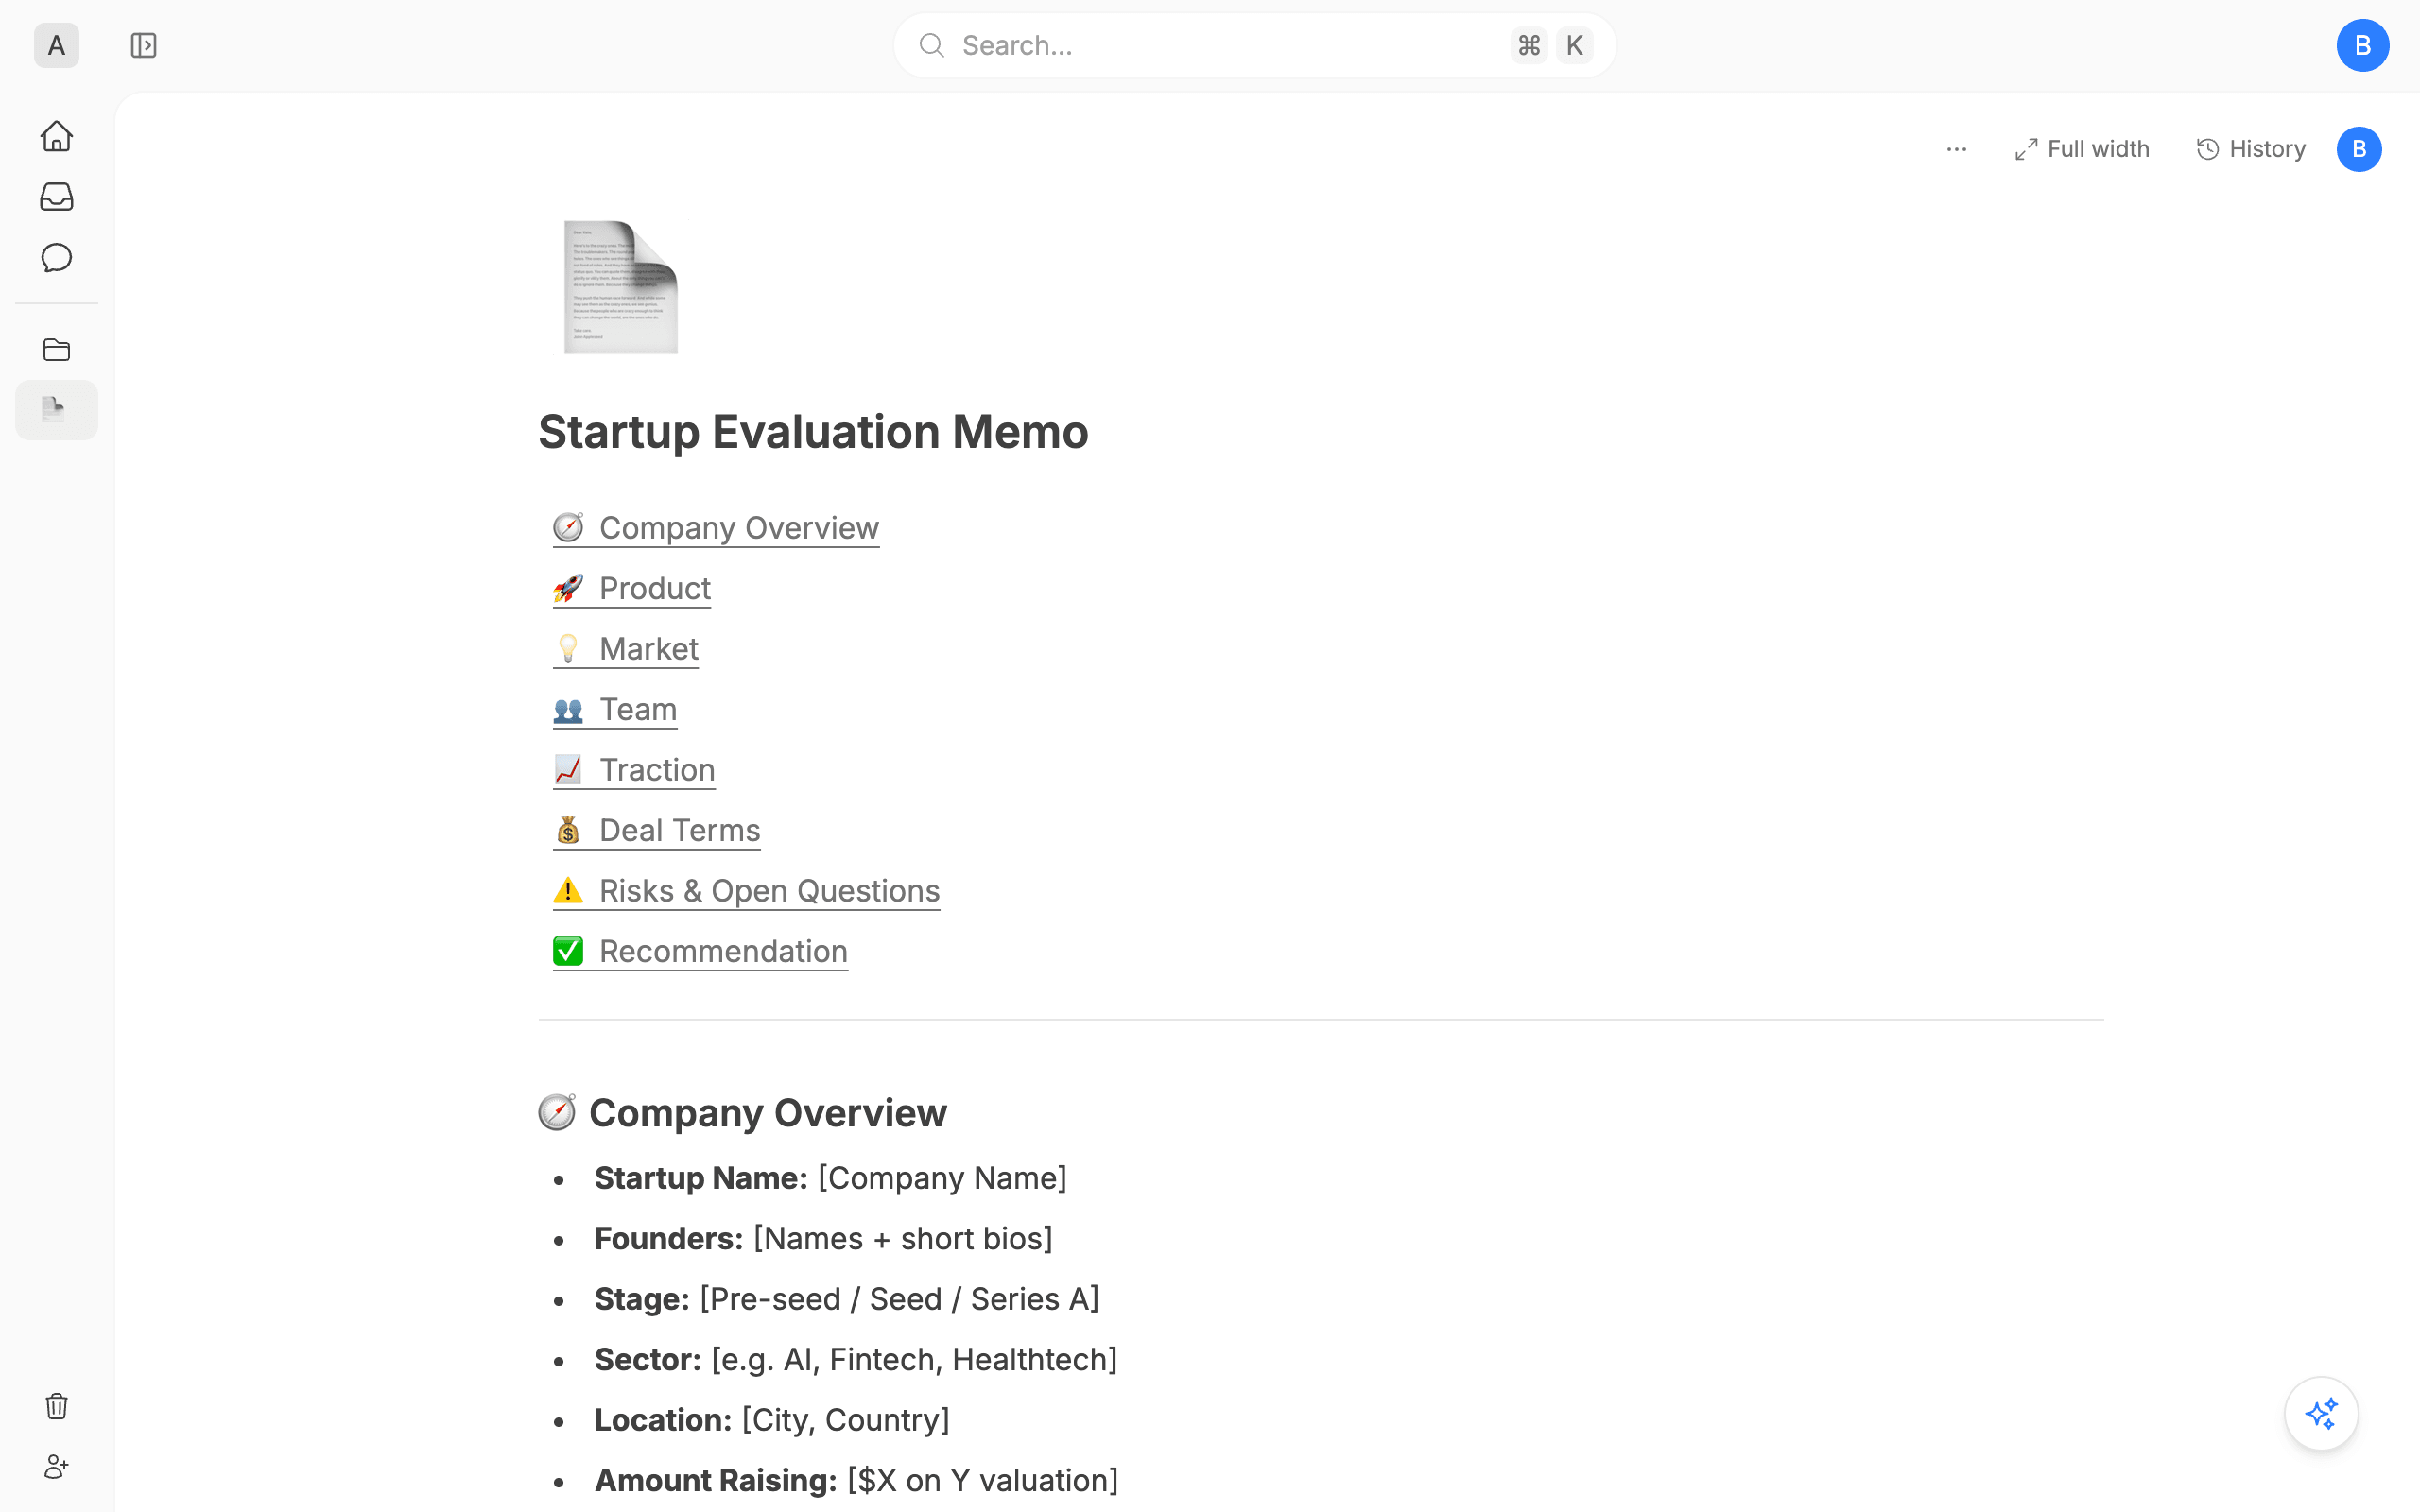
Task: Toggle the sidebar panel icon
Action: click(x=143, y=45)
